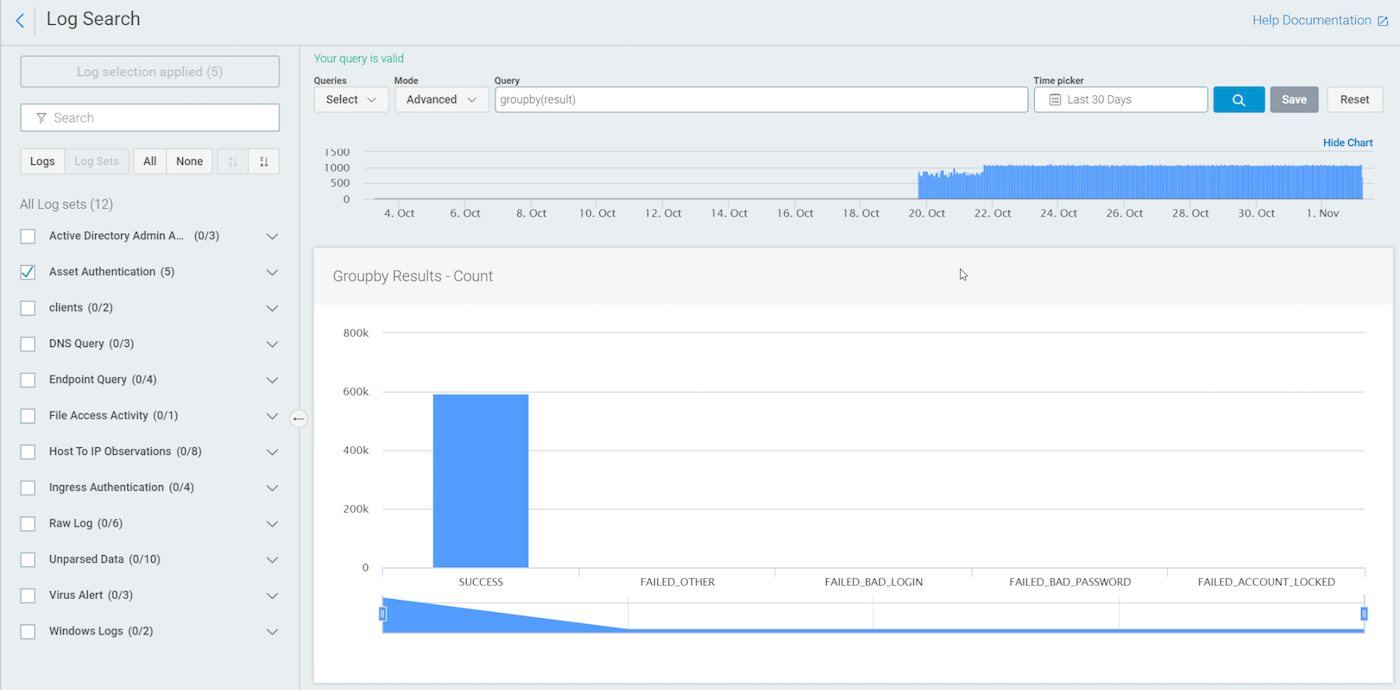Switch to the Logs tab
The image size is (1400, 690).
tap(43, 161)
